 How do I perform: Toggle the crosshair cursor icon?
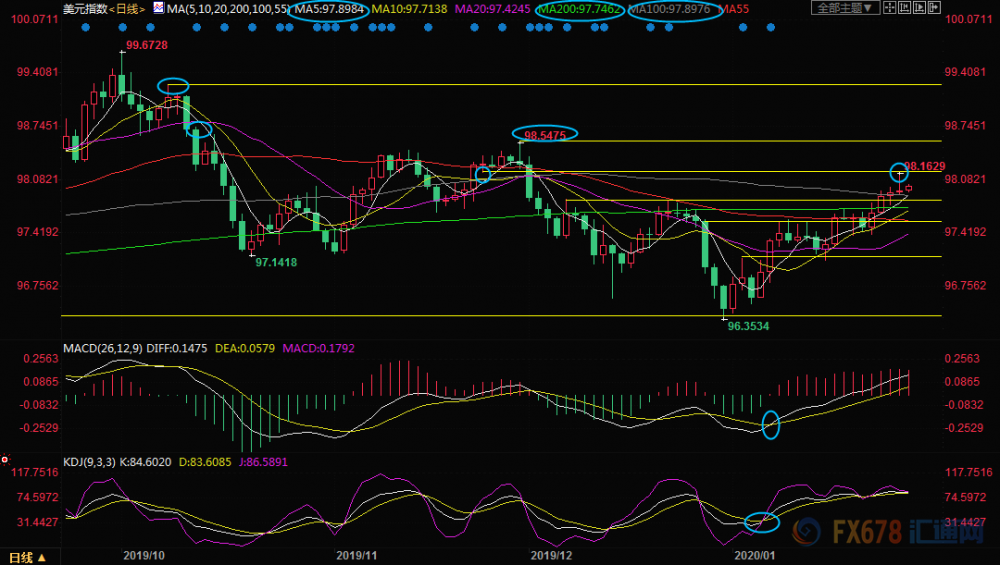pos(890,8)
